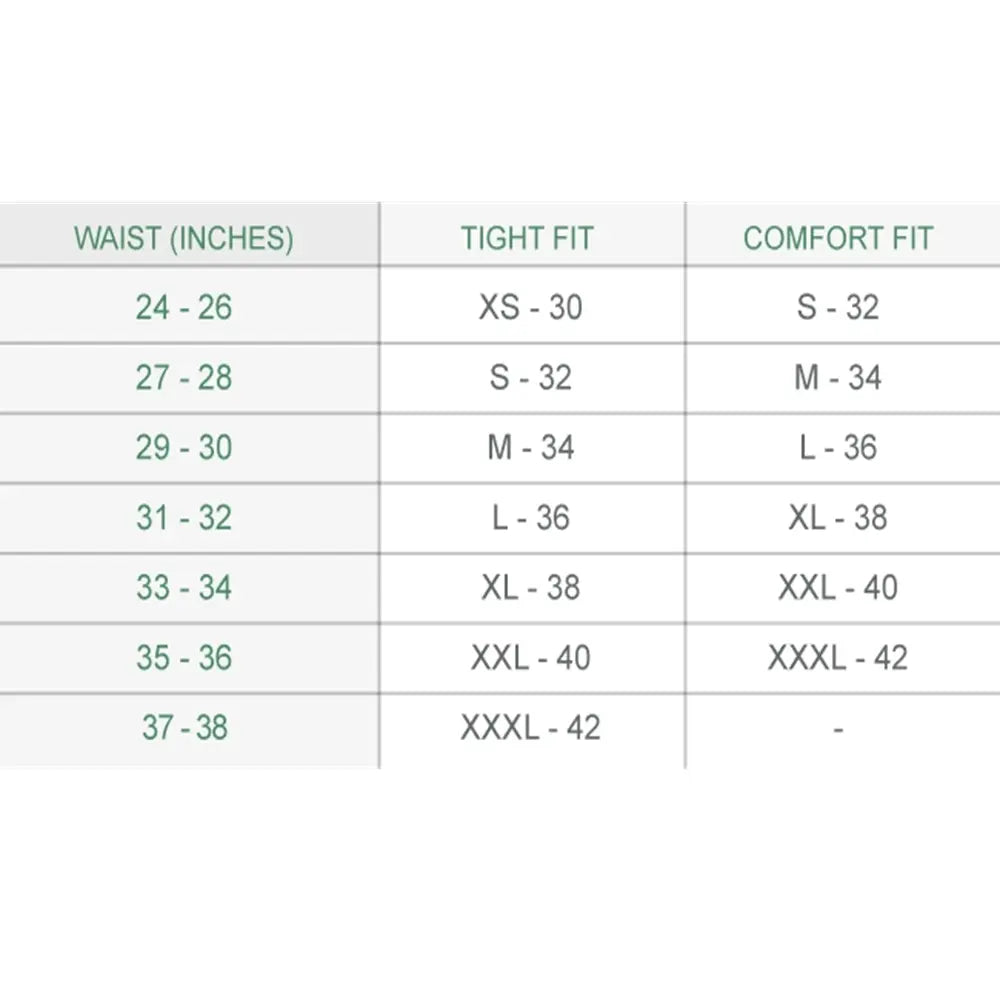Select the 27 - 28 waist cell
The image size is (1000, 1000).
[x=184, y=377]
